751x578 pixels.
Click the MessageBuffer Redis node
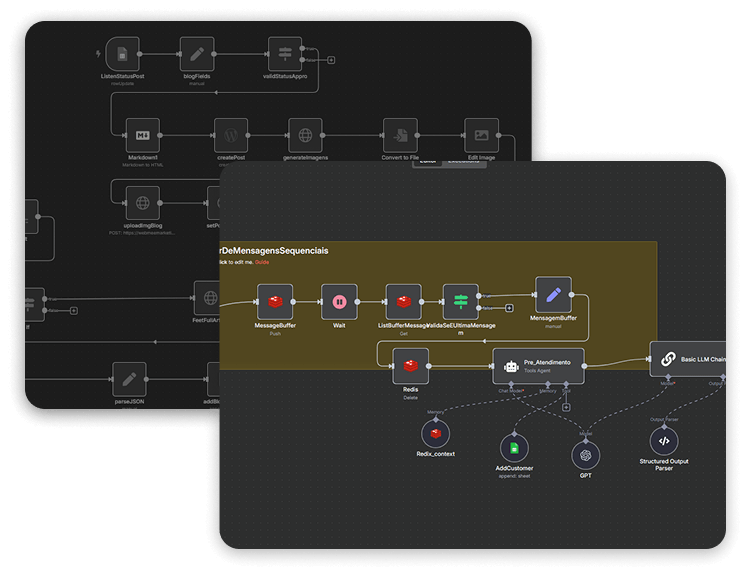click(x=275, y=301)
